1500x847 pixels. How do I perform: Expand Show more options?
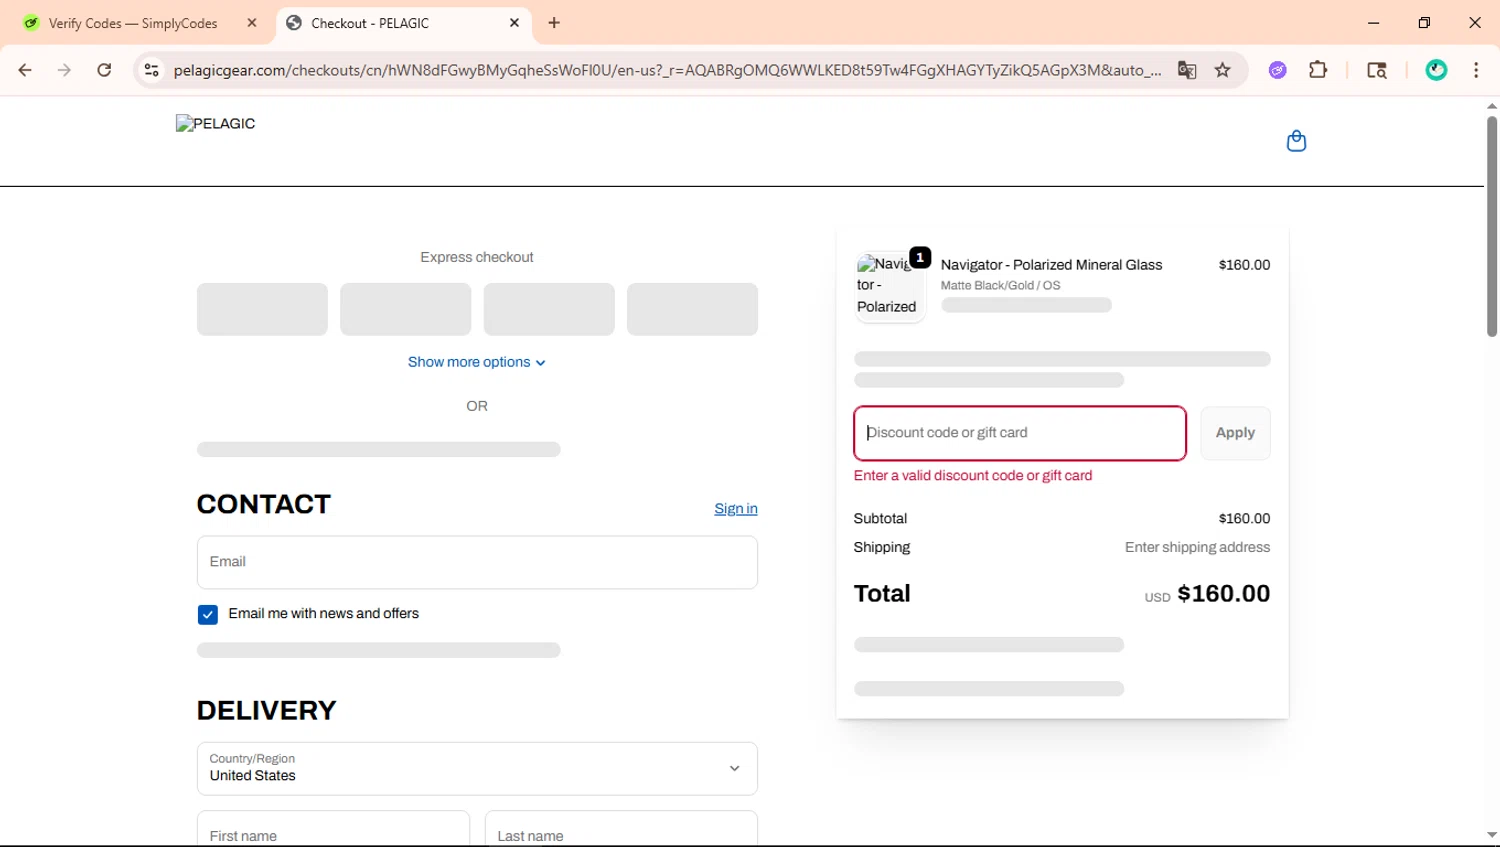477,362
